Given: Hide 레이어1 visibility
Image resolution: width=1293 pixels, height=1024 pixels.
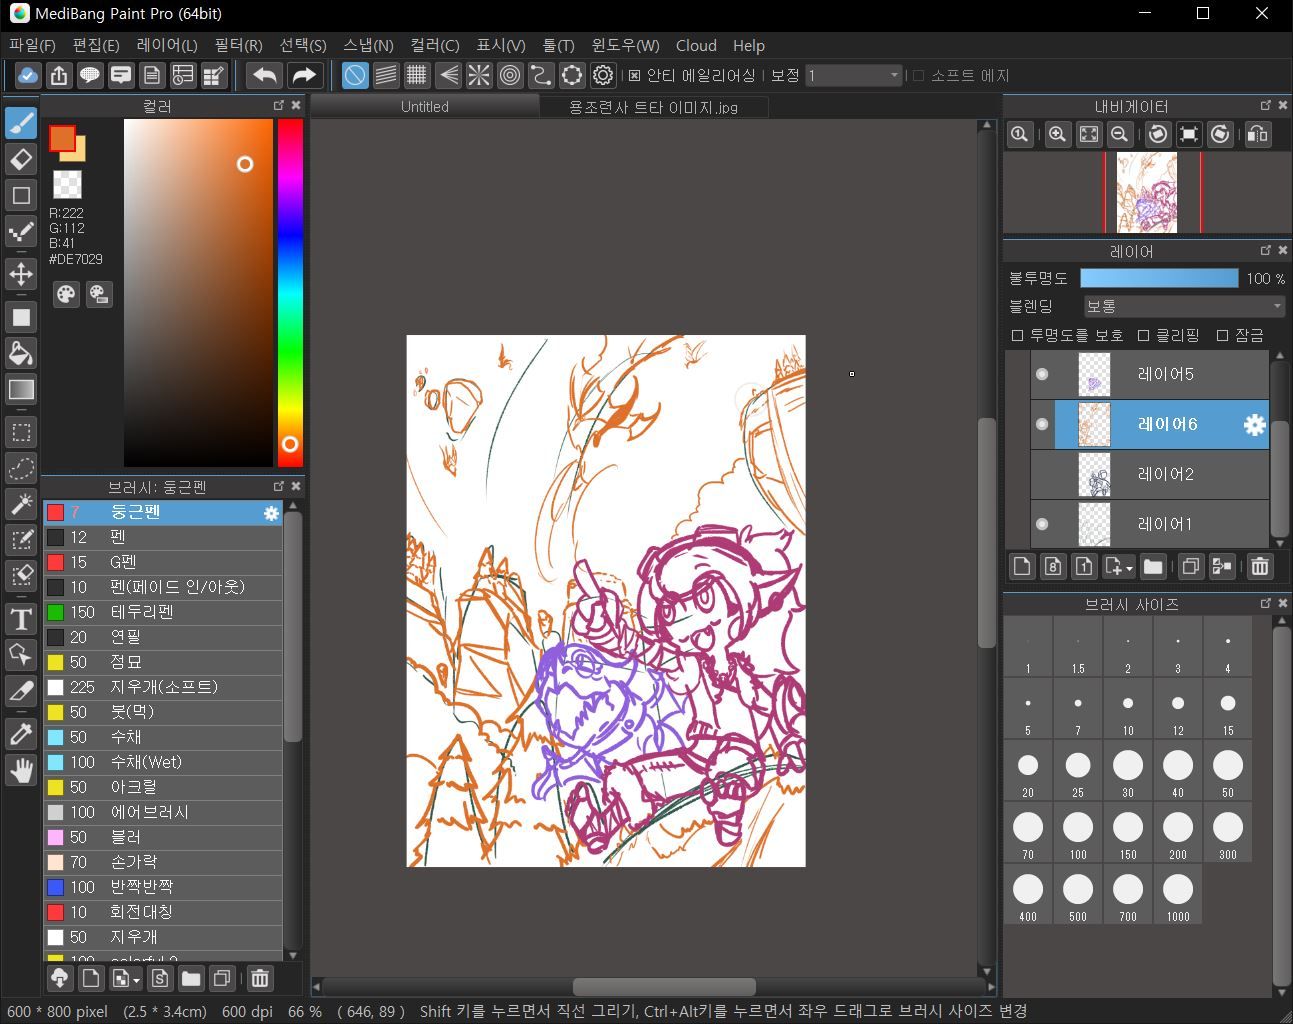Looking at the screenshot, I should point(1042,524).
